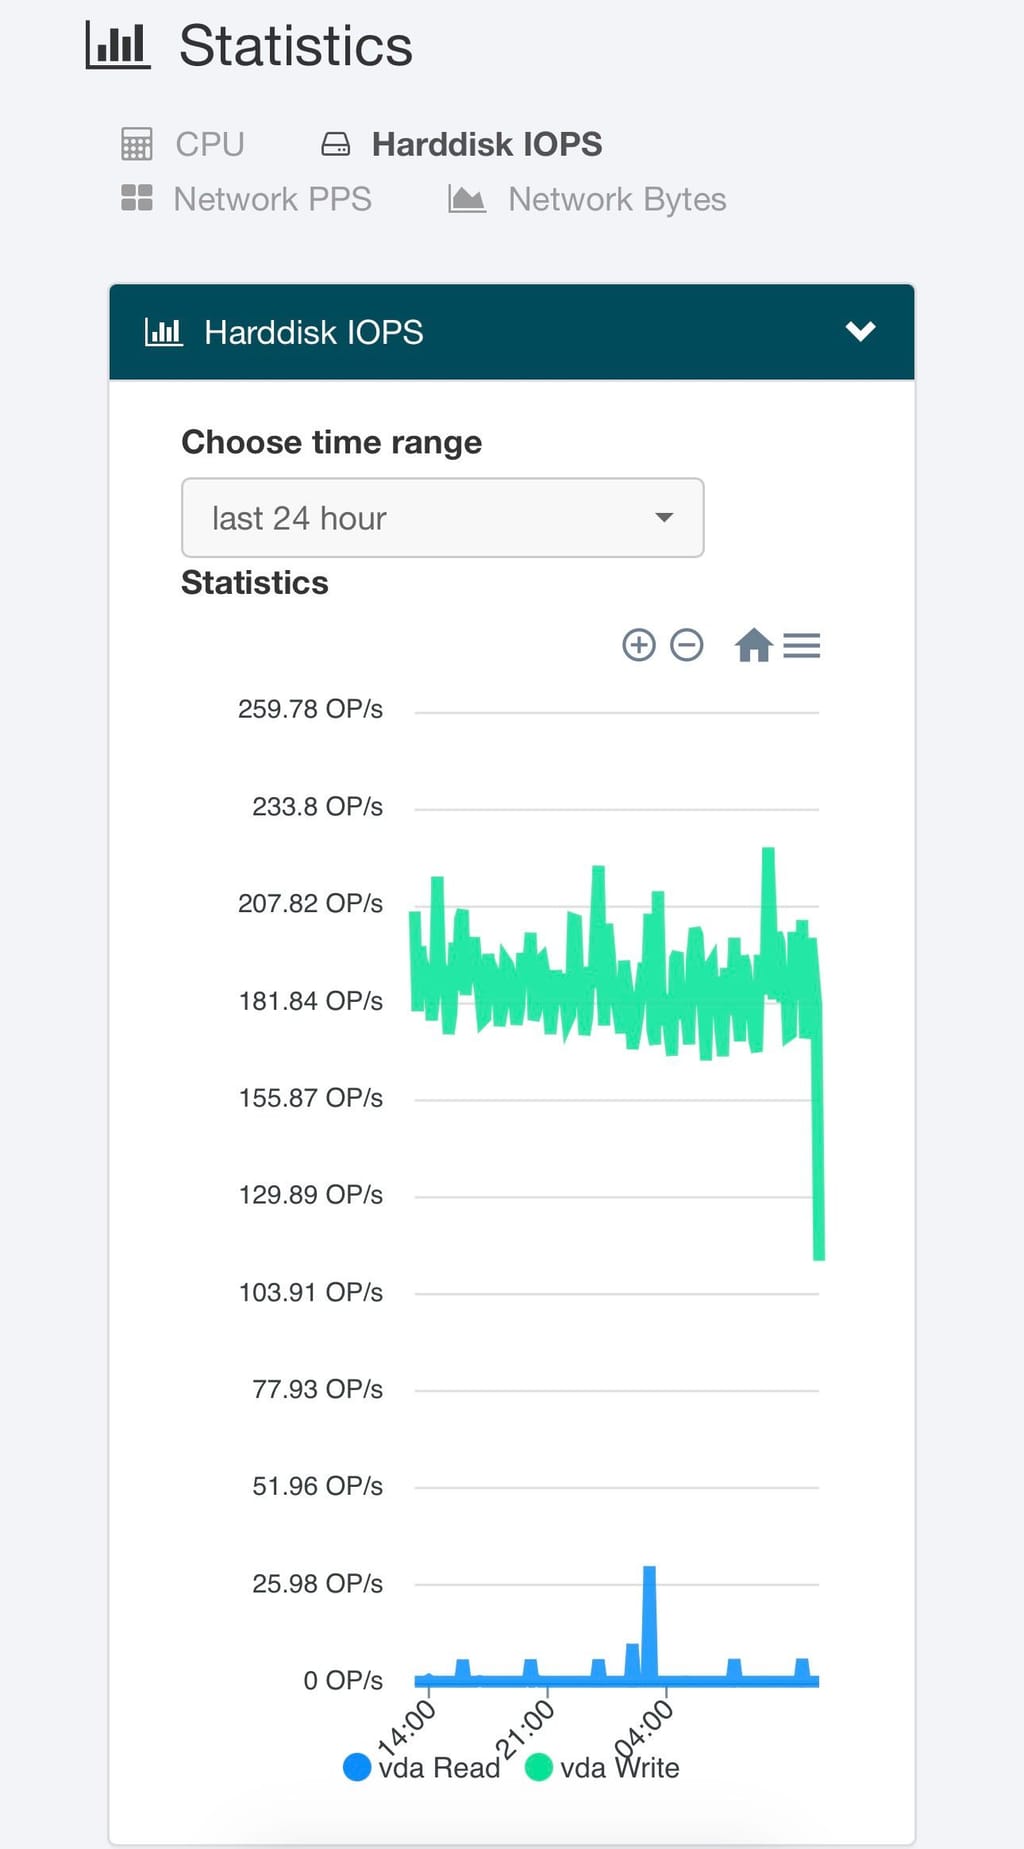1024x1849 pixels.
Task: Collapse the Harddisk IOPS panel chevron
Action: (x=860, y=331)
